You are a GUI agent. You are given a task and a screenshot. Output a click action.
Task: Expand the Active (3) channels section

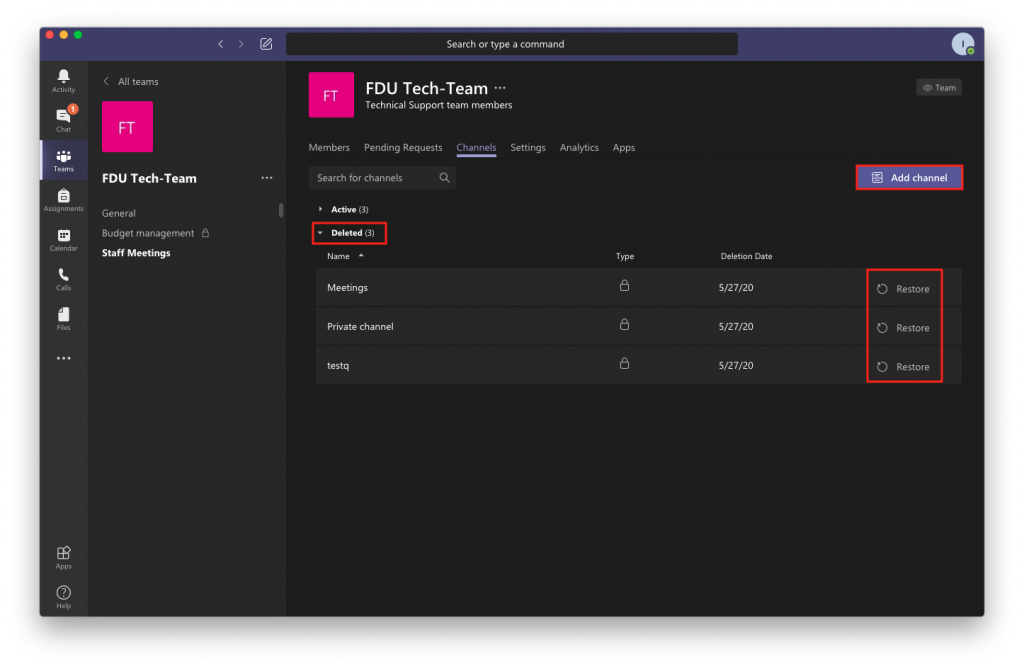344,209
